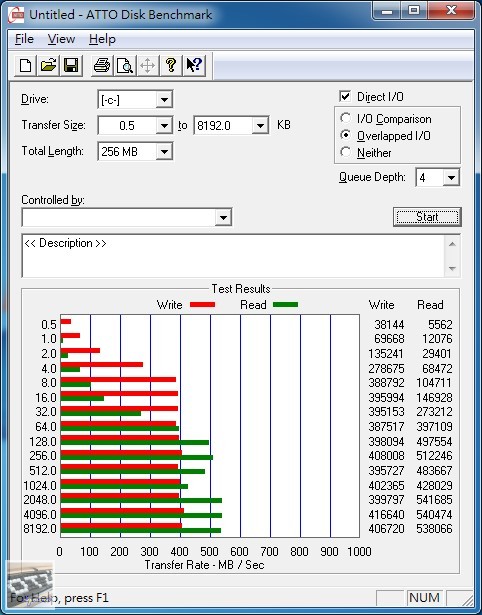
Task: Open the Help menu
Action: [102, 39]
